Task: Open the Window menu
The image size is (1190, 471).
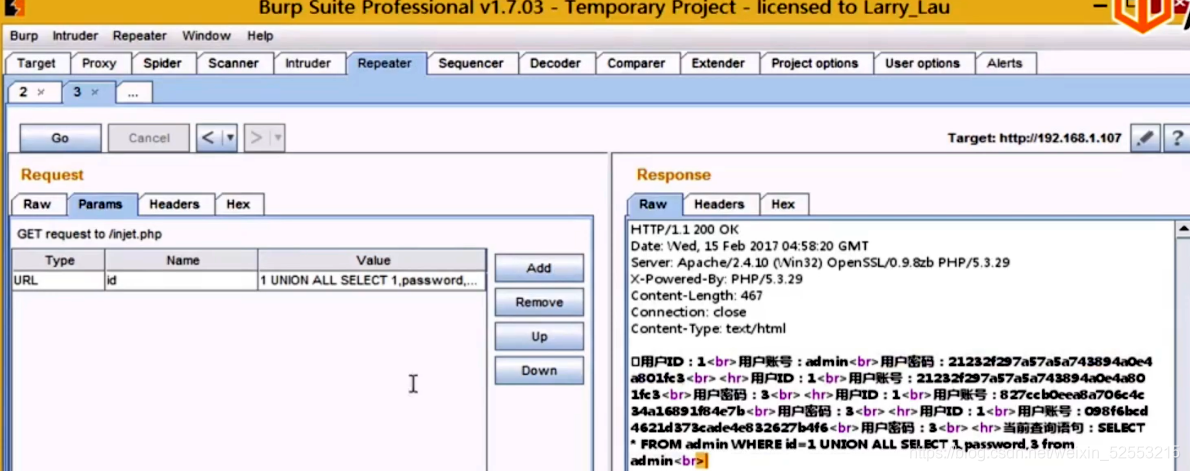Action: (x=206, y=36)
